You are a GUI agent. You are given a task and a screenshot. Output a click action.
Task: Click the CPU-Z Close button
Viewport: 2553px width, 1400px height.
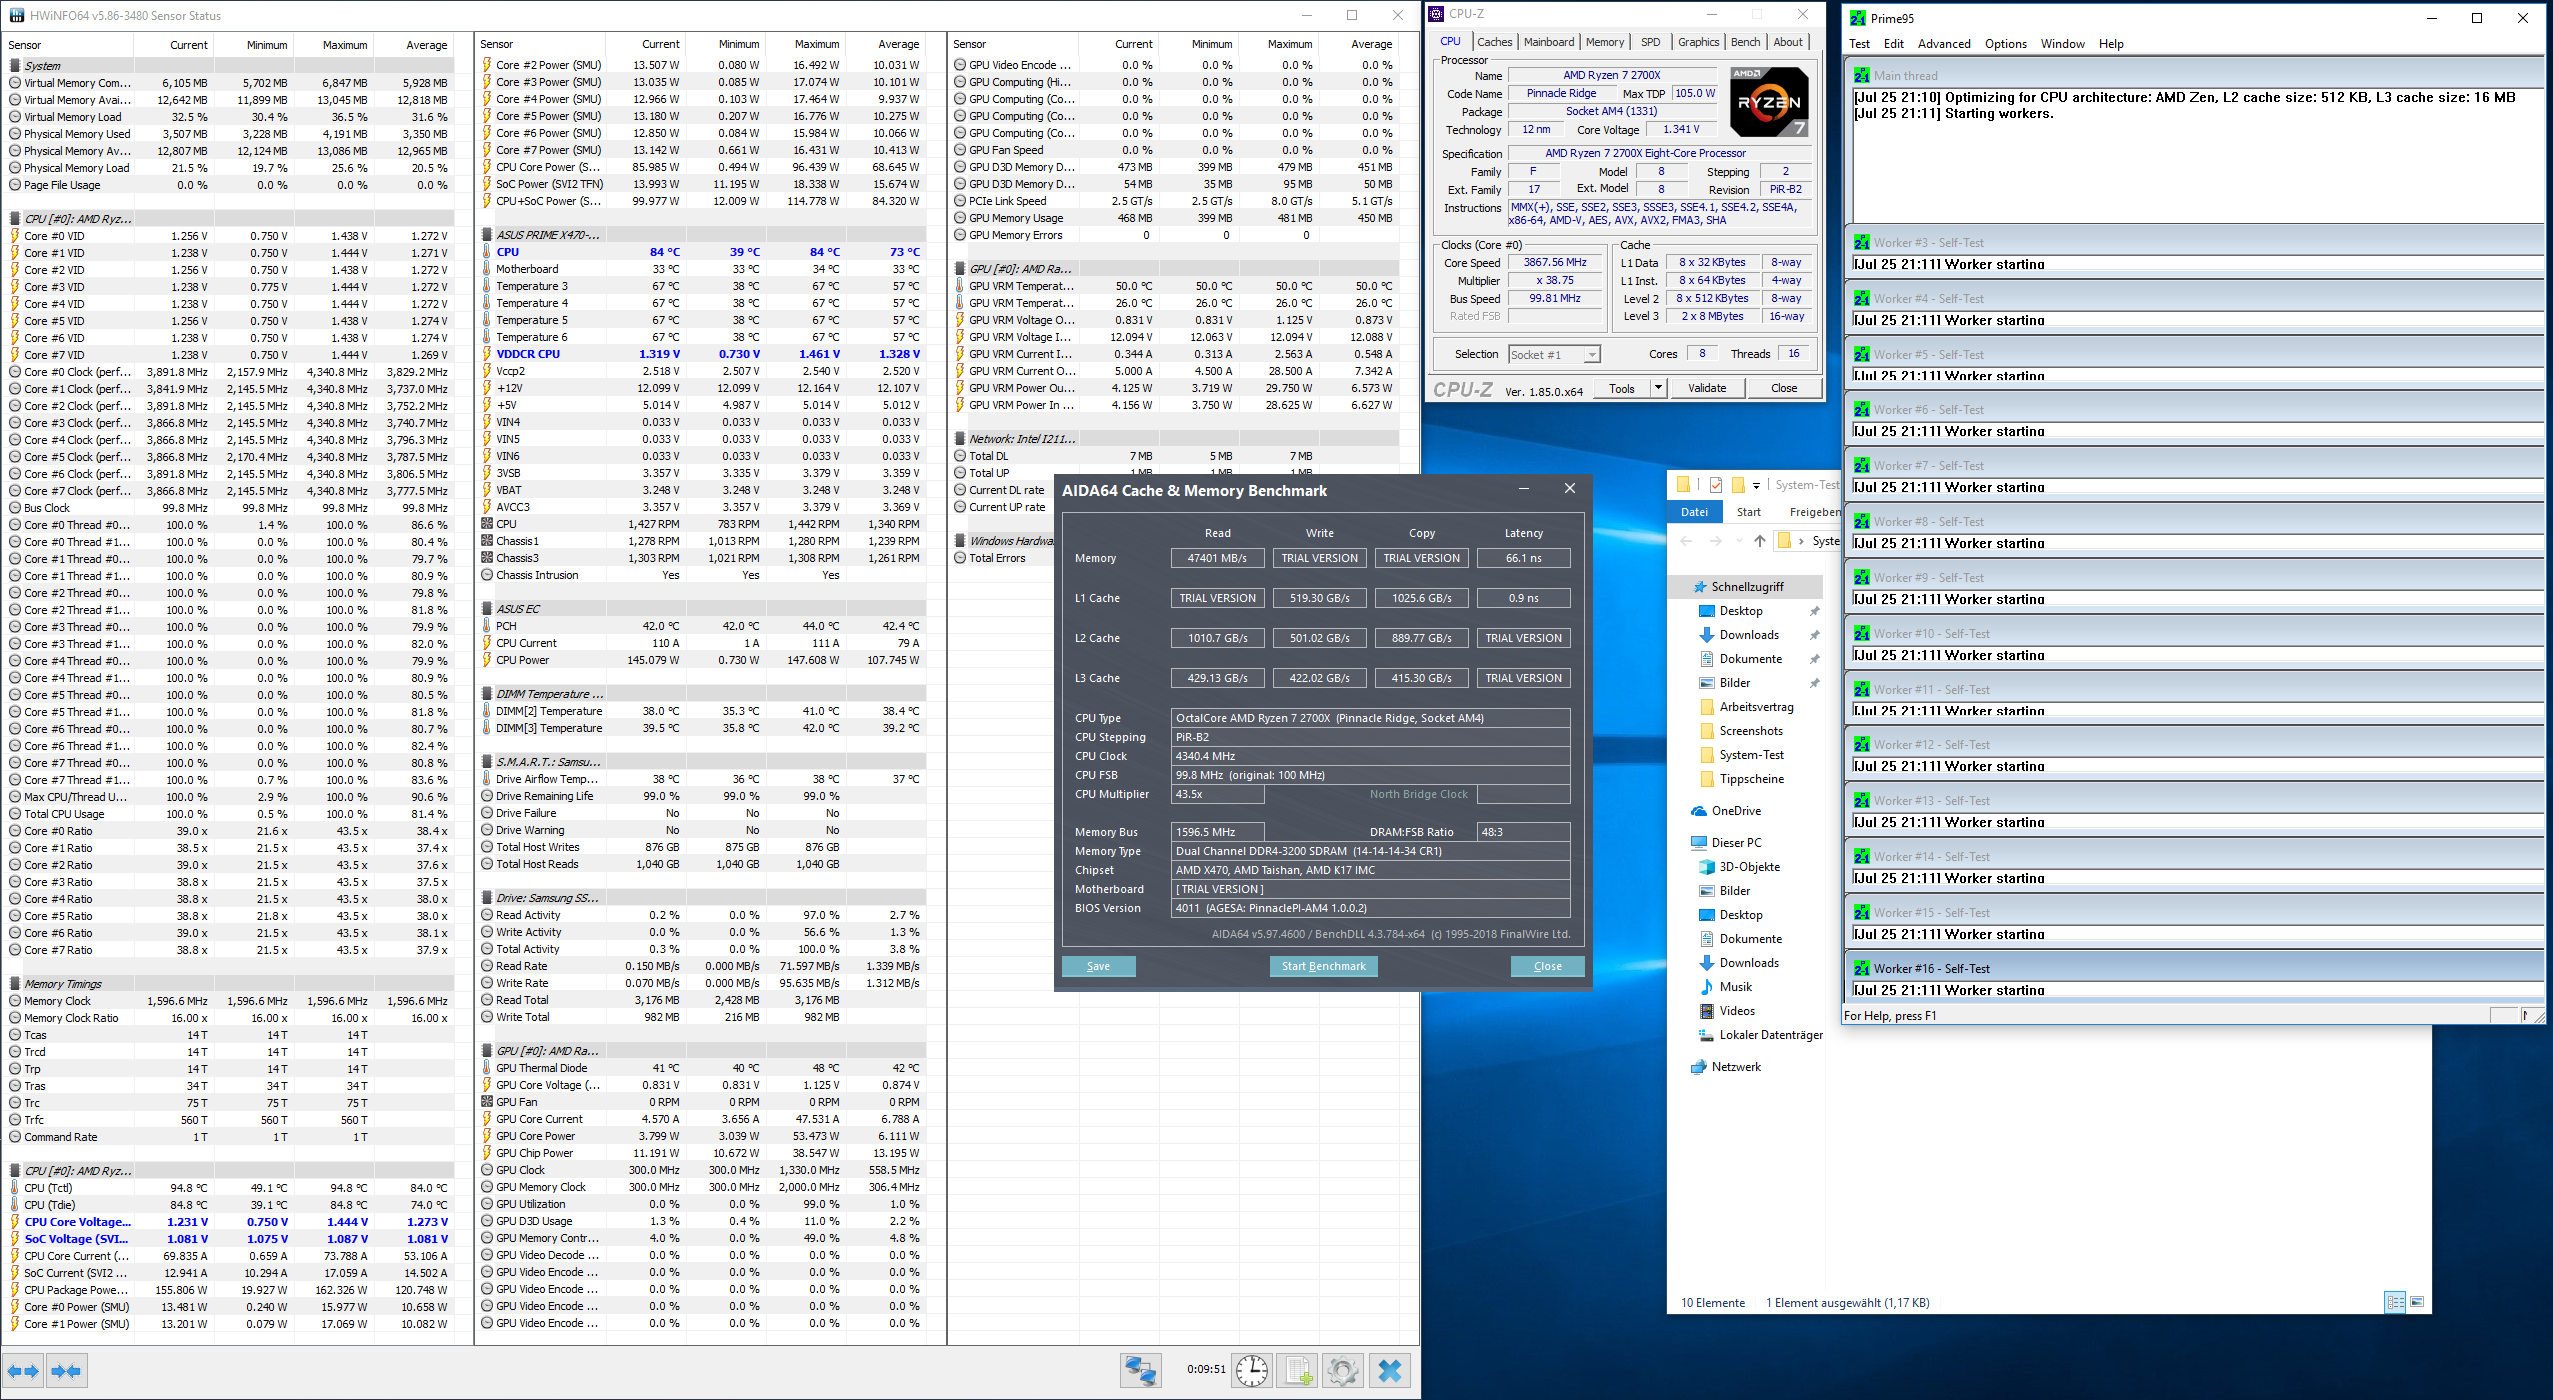pyautogui.click(x=1783, y=388)
